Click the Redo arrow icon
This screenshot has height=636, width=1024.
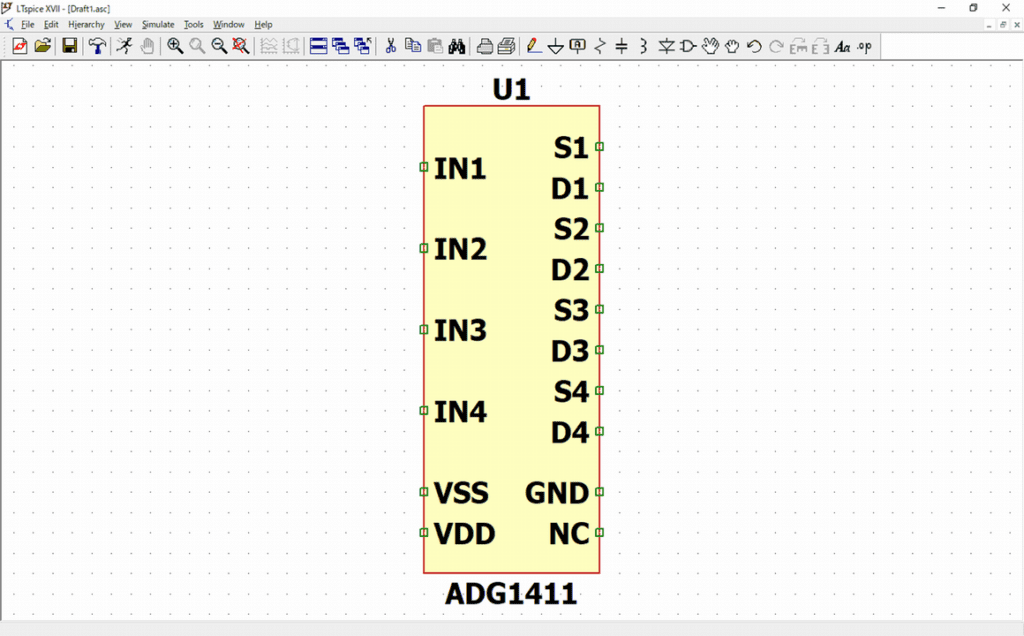[x=776, y=46]
